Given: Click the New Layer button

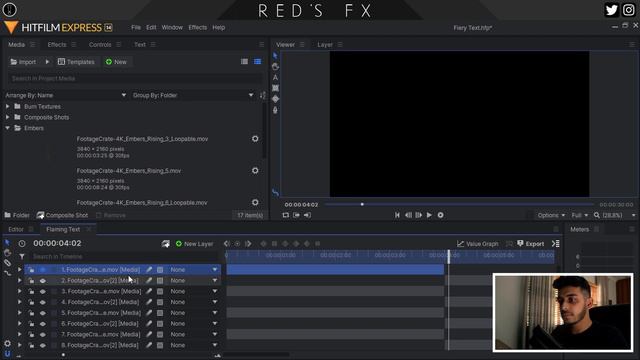Looking at the screenshot, I should point(194,244).
